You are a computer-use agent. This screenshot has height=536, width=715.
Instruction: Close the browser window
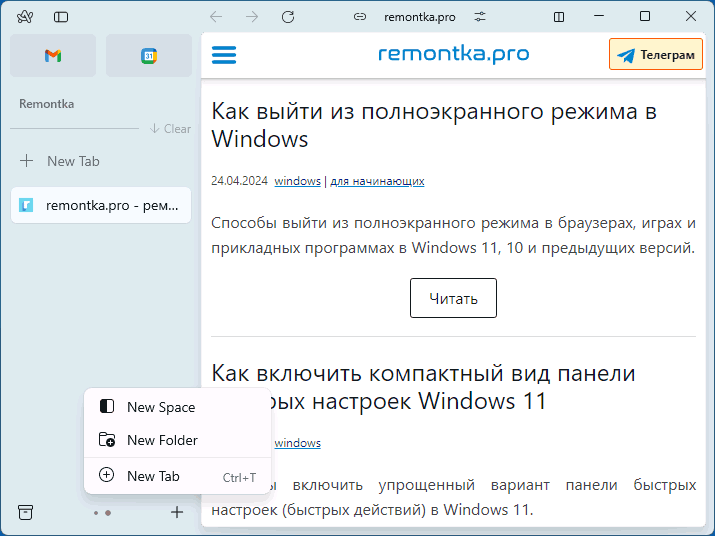click(690, 16)
